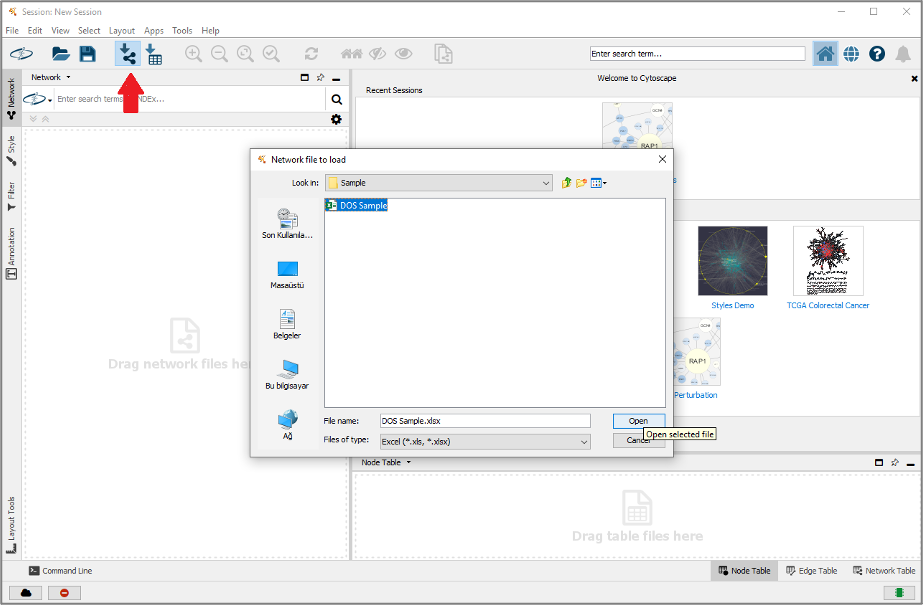Float the Node Table panel icon
Image resolution: width=924 pixels, height=606 pixels.
point(879,463)
